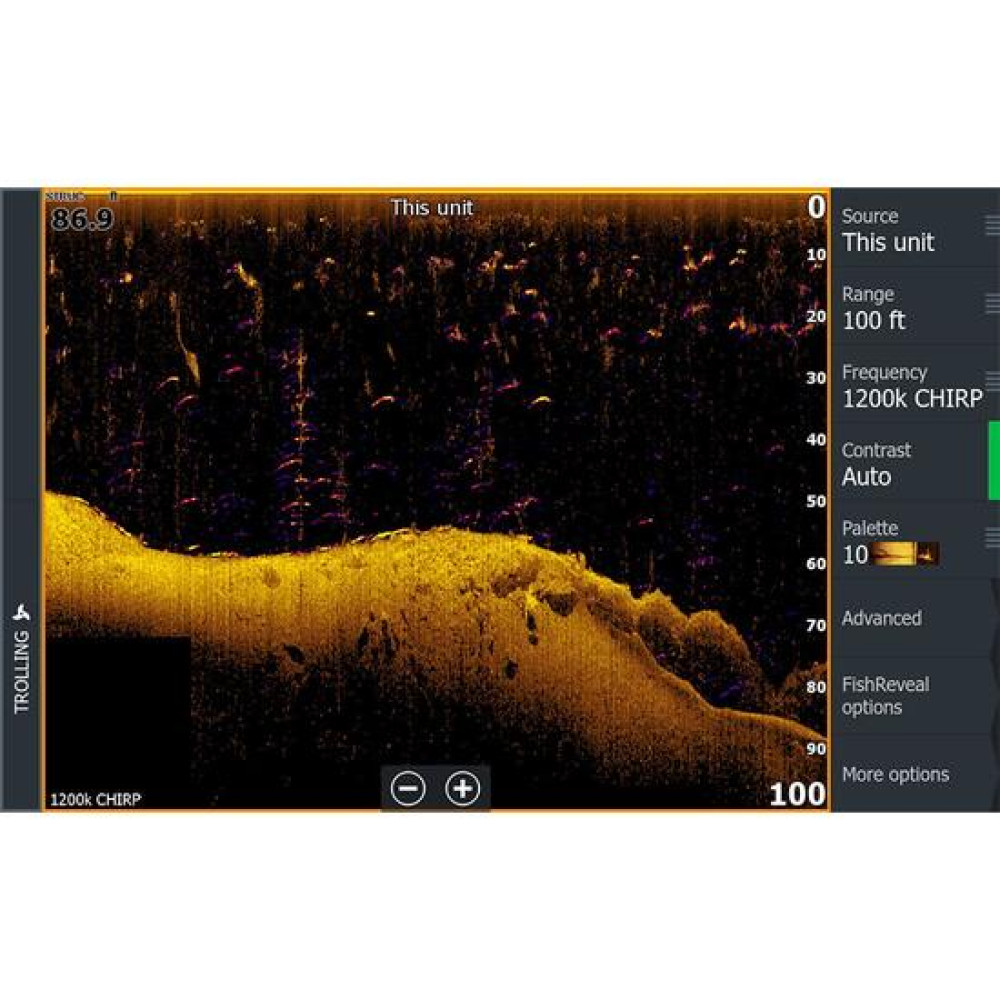The height and width of the screenshot is (1000, 1000).
Task: Tap the 'This unit' title on sonar view
Action: (x=432, y=208)
